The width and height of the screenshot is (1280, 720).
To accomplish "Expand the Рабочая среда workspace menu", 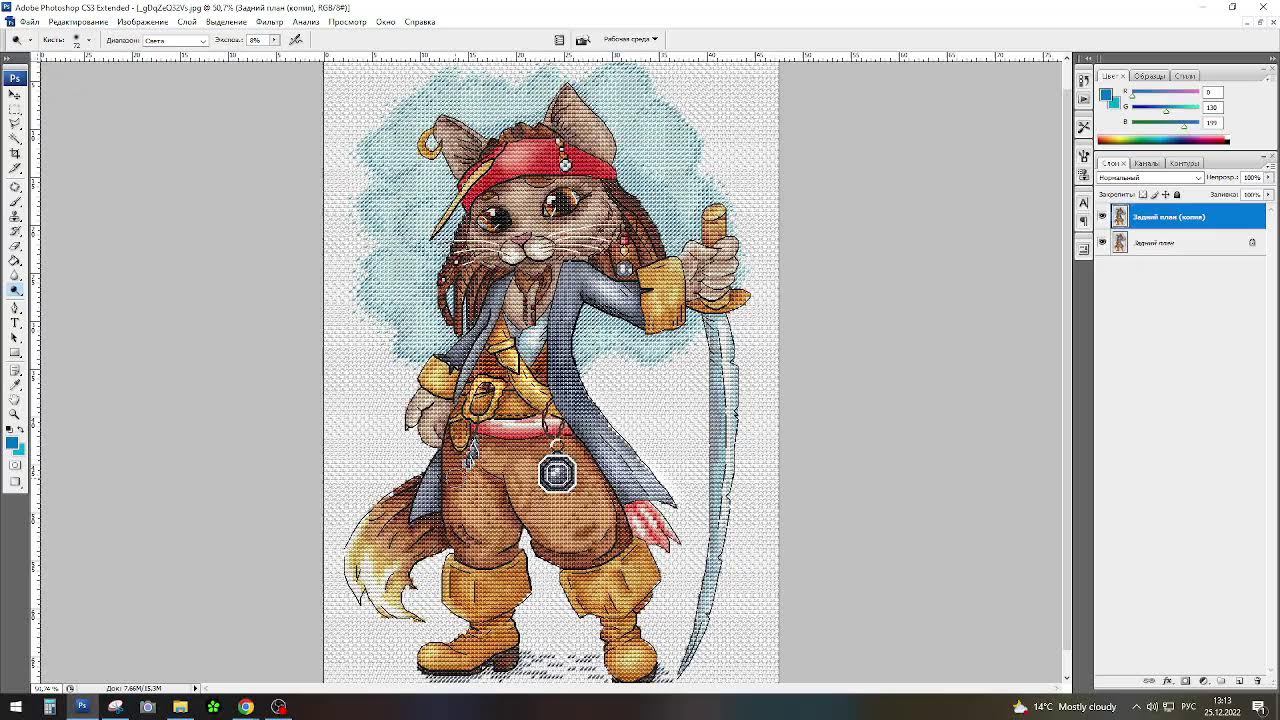I will click(x=630, y=39).
